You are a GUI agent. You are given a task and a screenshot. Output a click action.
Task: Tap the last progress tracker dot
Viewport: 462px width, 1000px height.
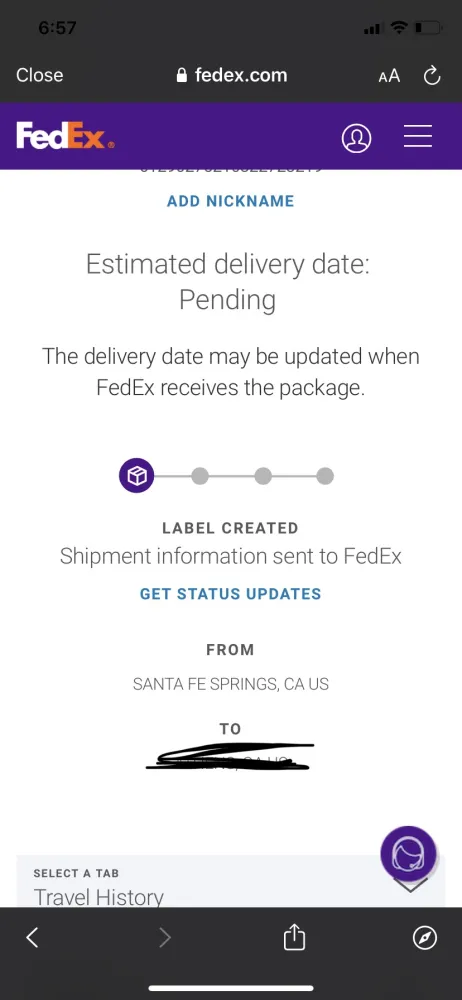pyautogui.click(x=325, y=476)
